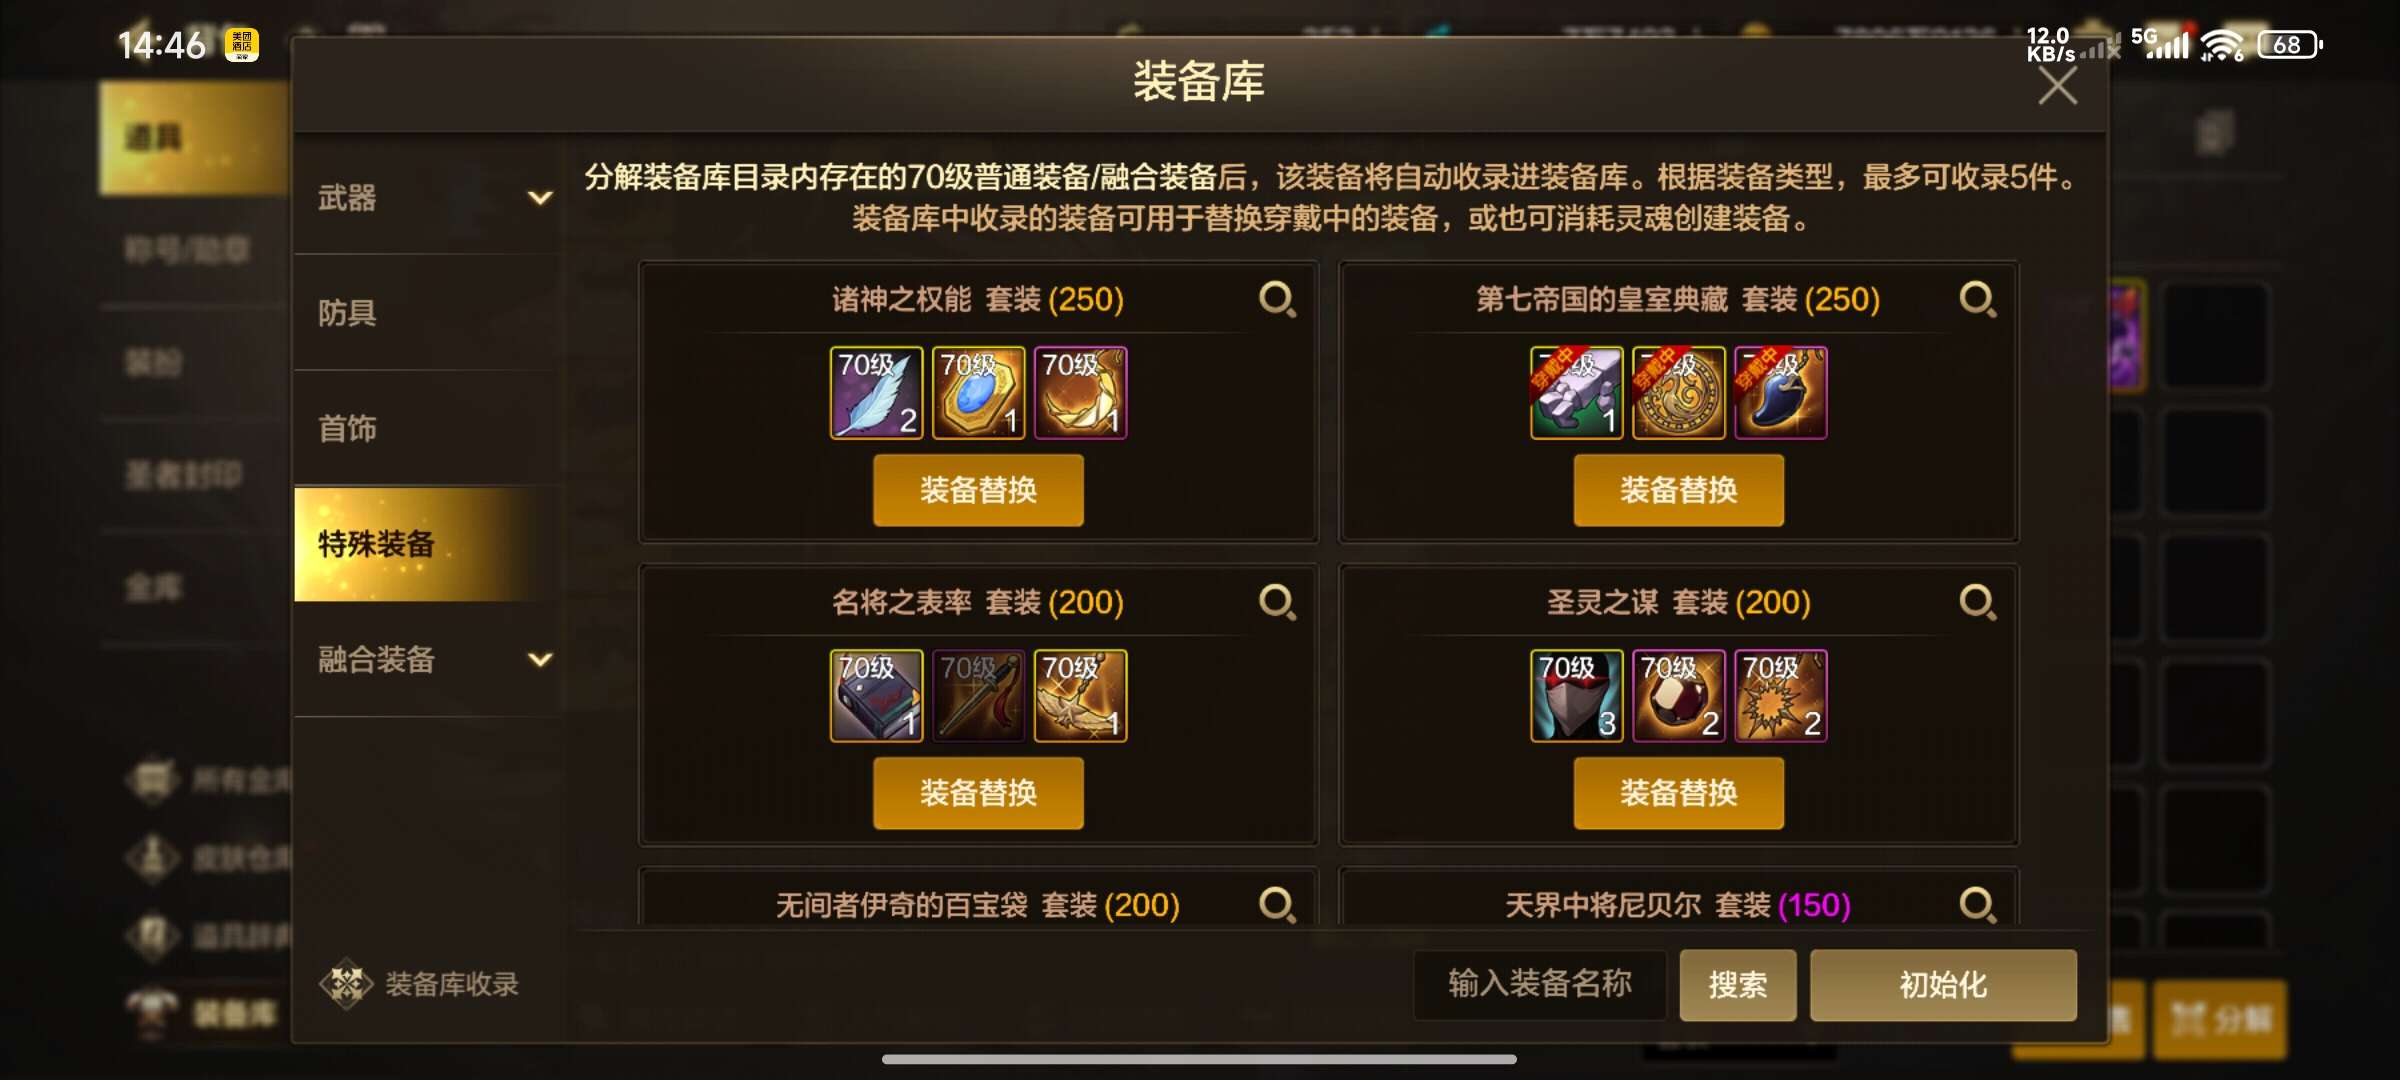Focus the 输入装备名称 input field
The height and width of the screenshot is (1080, 2400).
pos(1540,985)
